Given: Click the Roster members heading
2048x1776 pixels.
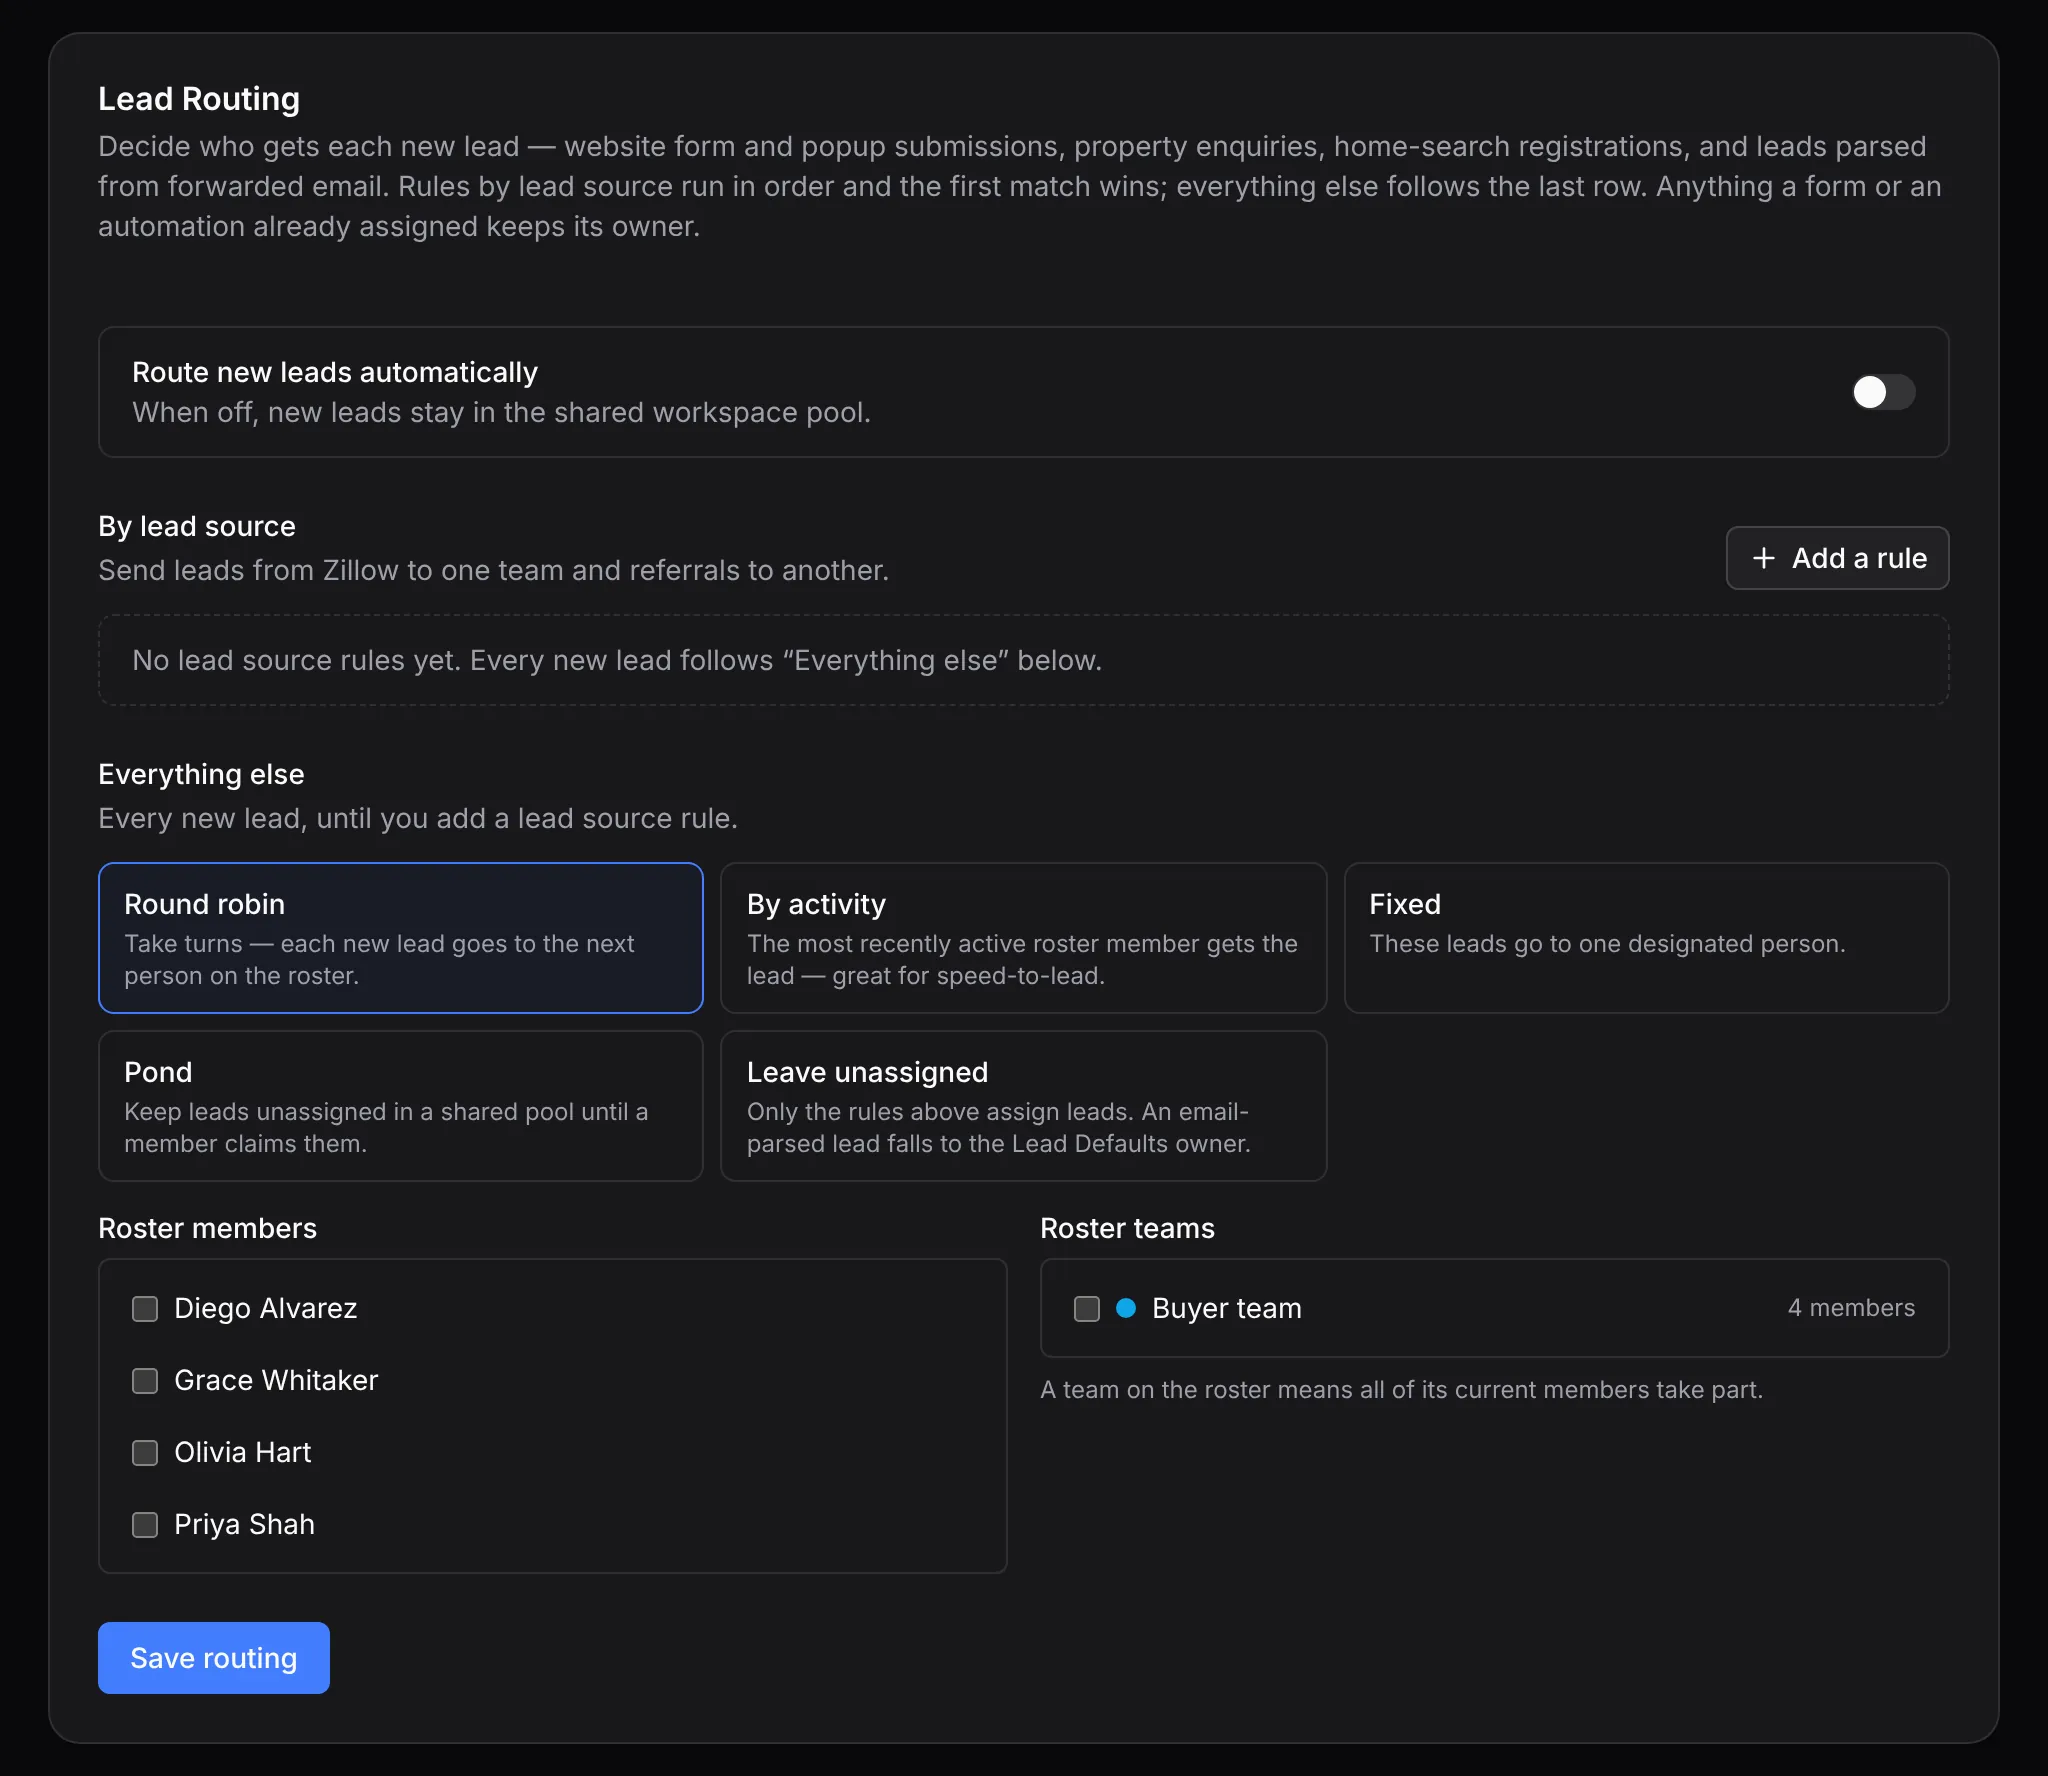Looking at the screenshot, I should click(207, 1228).
